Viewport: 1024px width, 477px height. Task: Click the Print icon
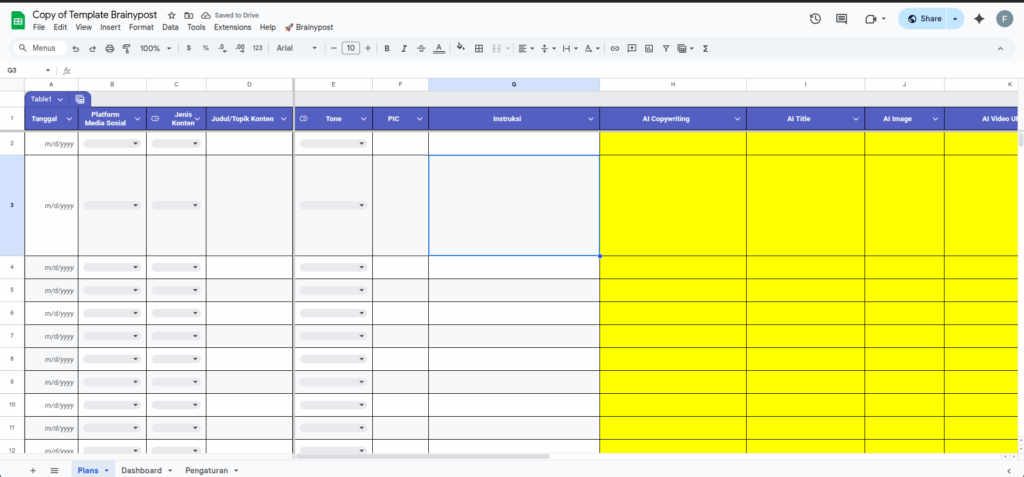[x=109, y=48]
